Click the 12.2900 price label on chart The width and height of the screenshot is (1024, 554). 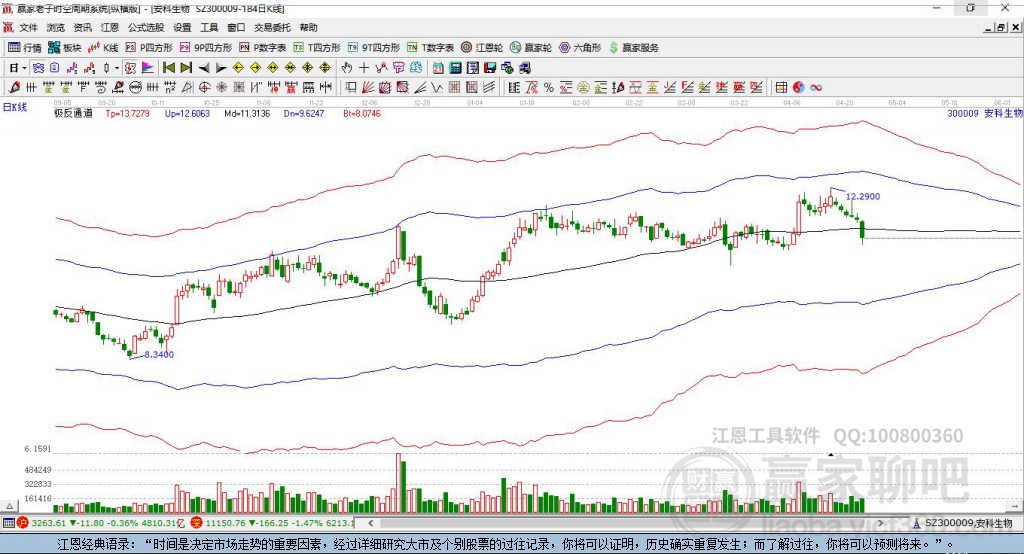coord(863,196)
